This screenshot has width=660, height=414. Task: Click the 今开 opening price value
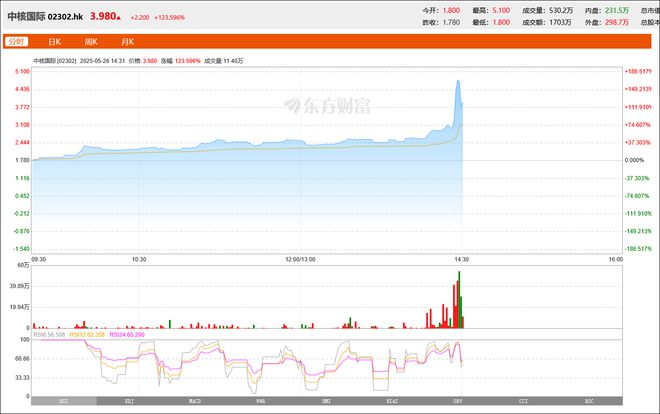451,10
